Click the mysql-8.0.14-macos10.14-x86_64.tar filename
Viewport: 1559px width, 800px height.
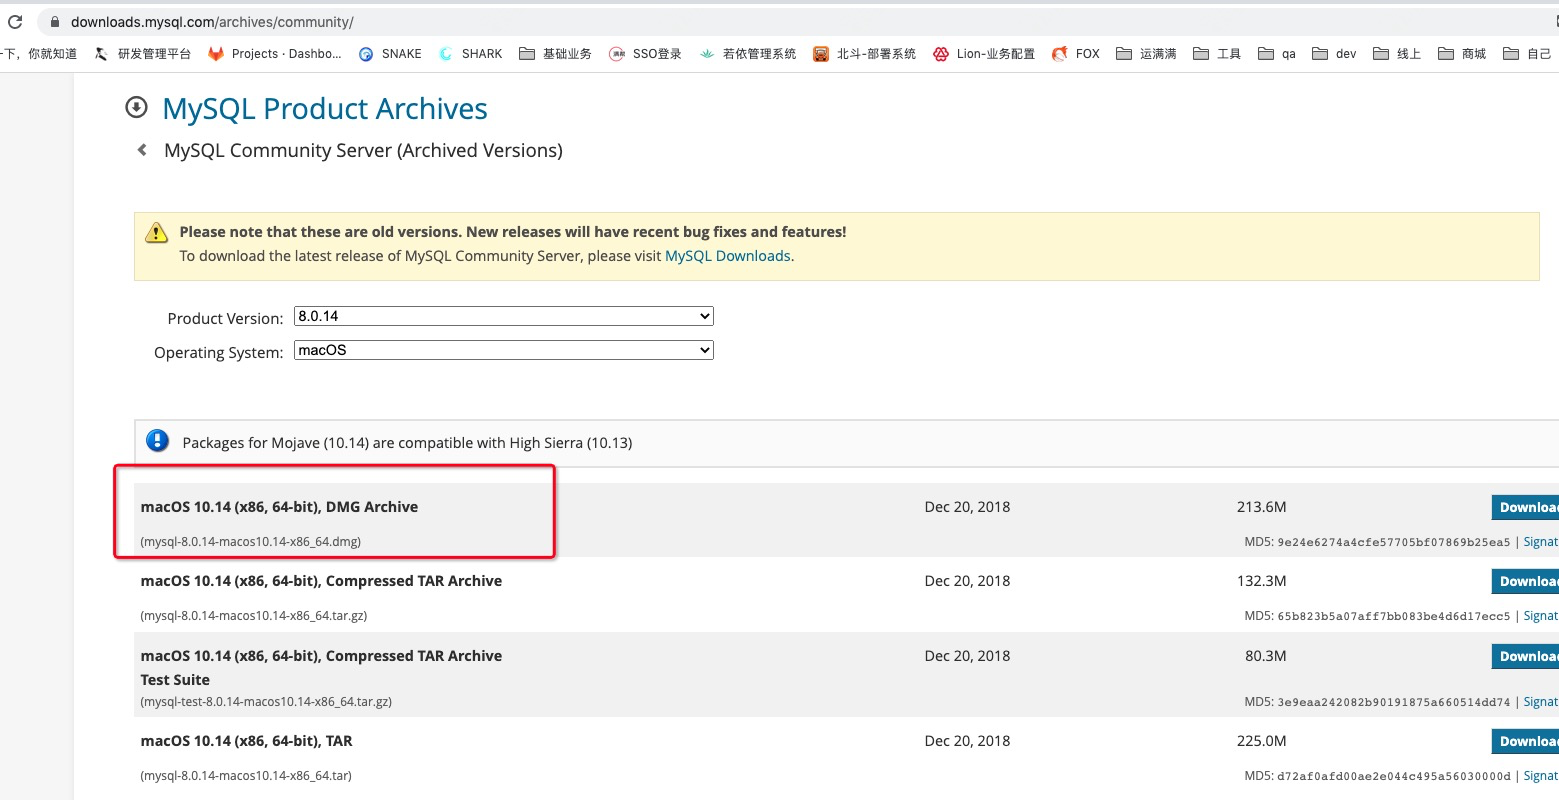(246, 776)
